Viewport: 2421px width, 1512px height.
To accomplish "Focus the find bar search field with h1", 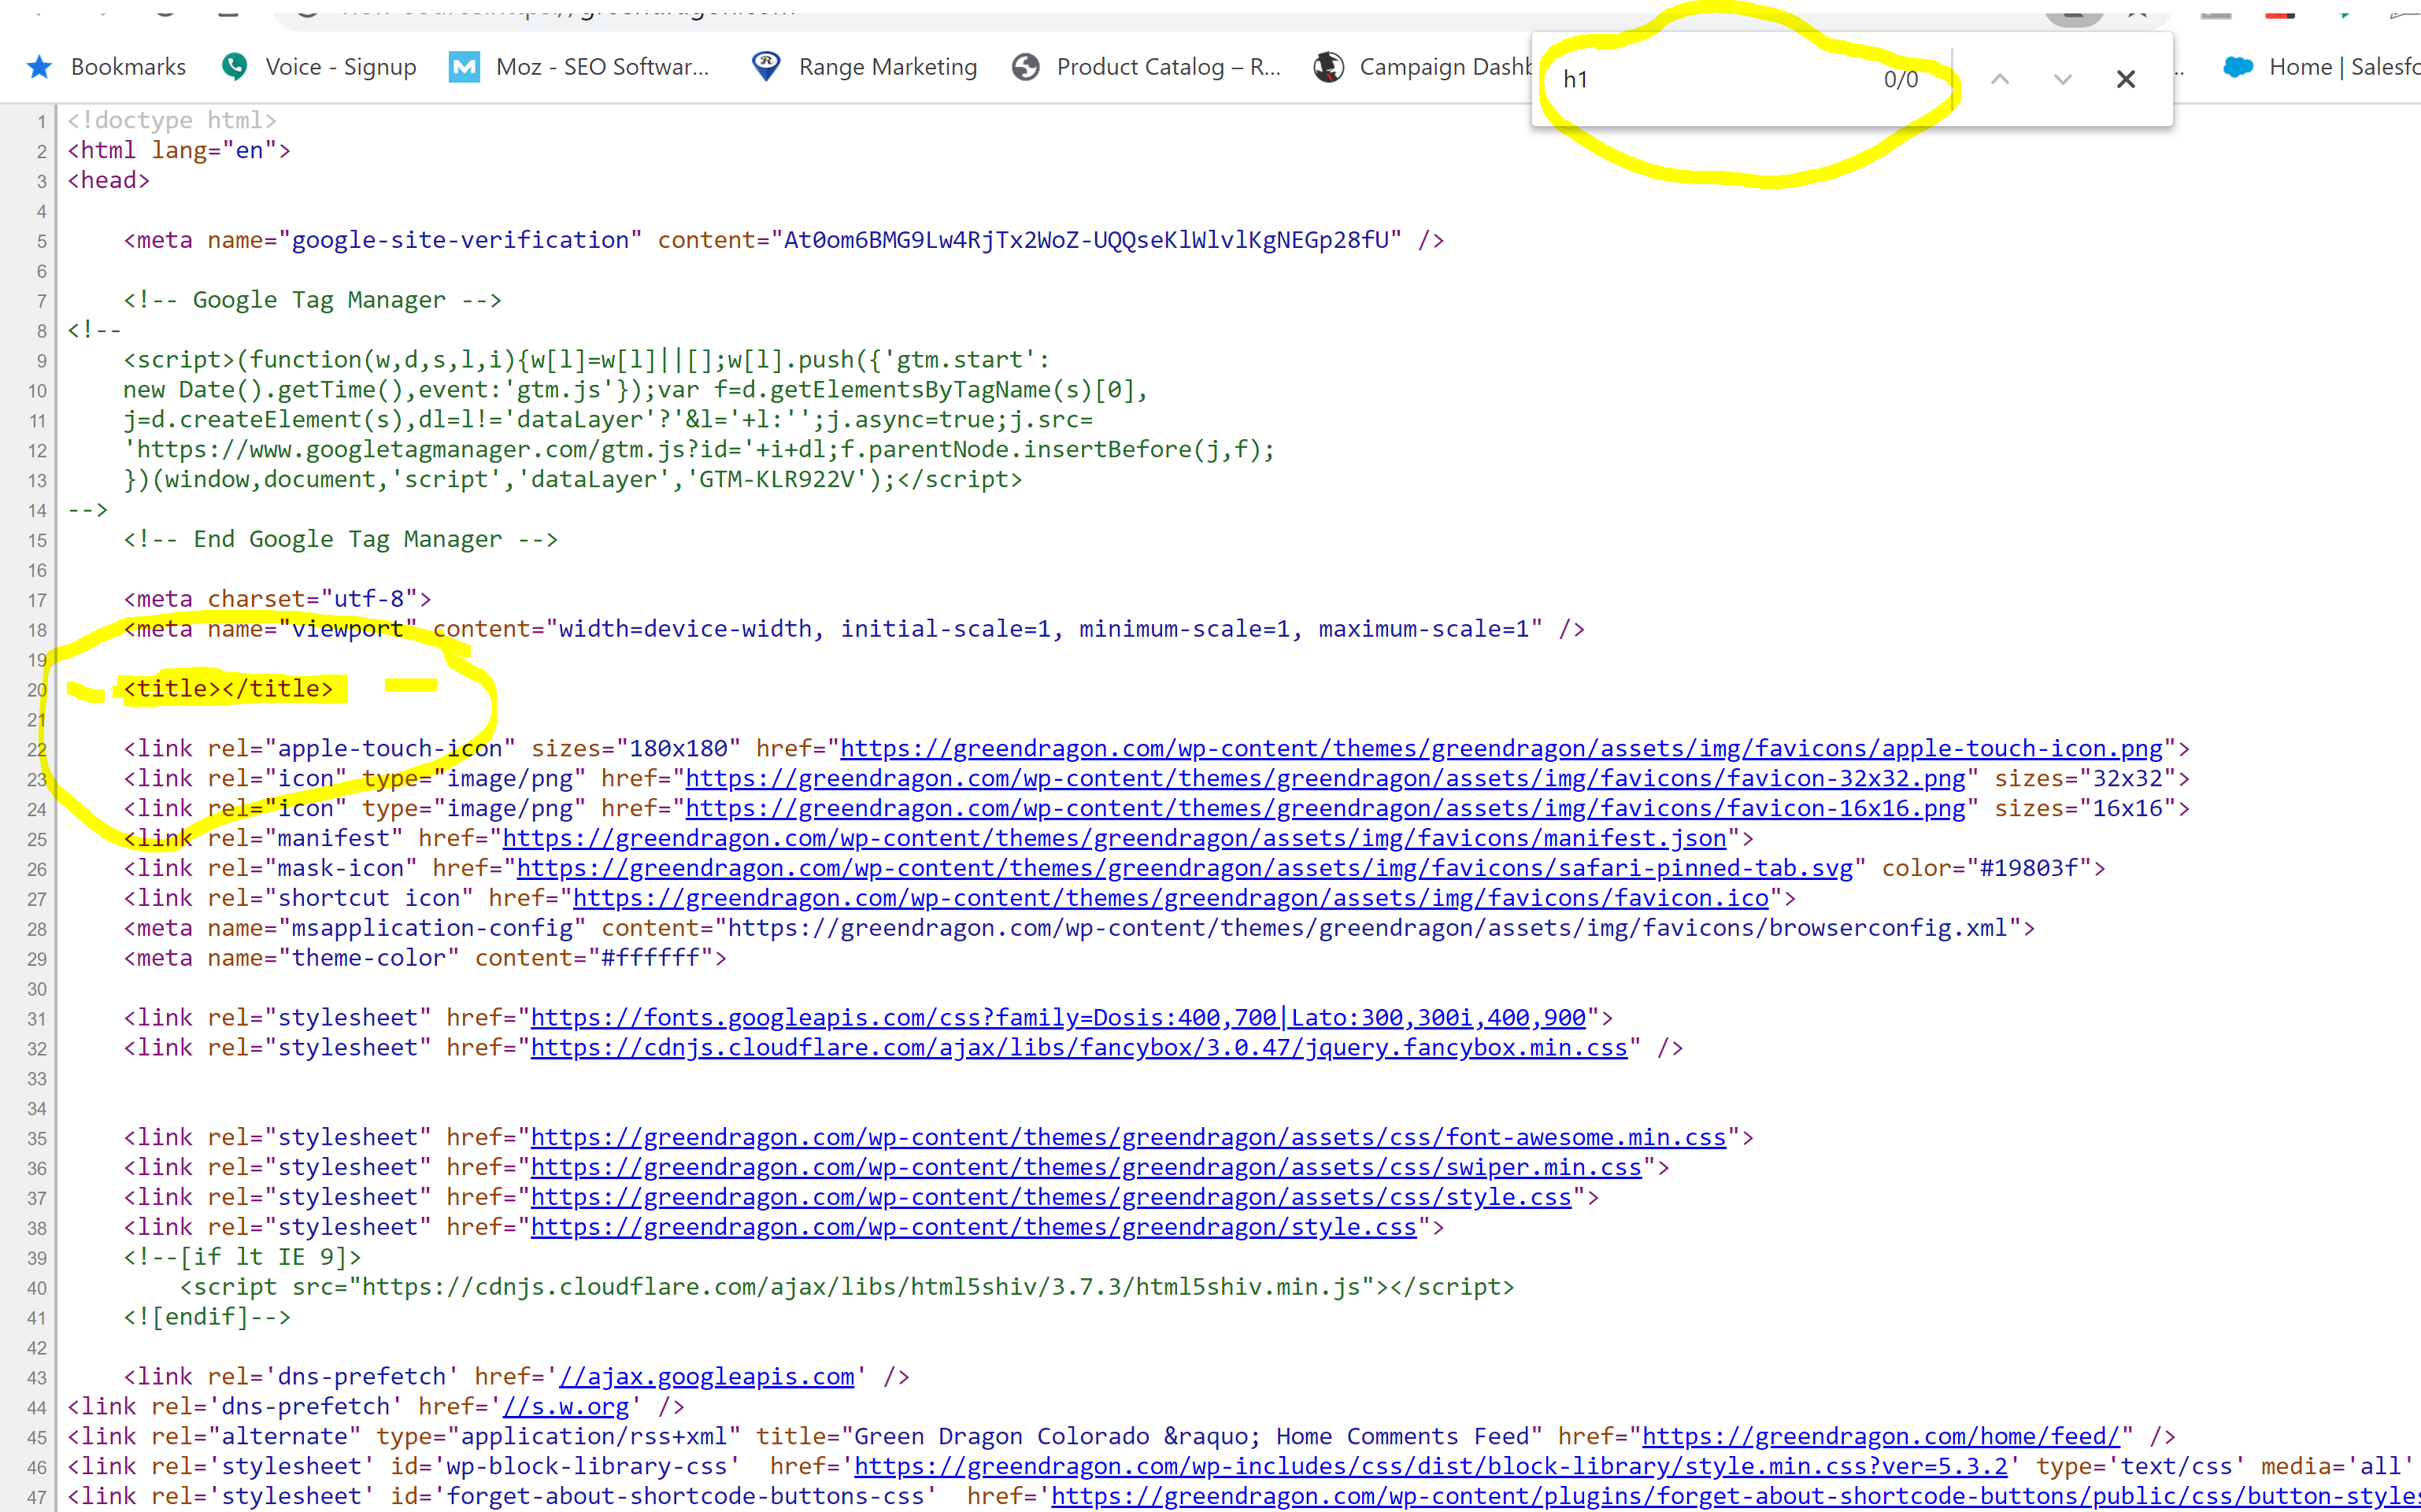I will coord(1712,79).
